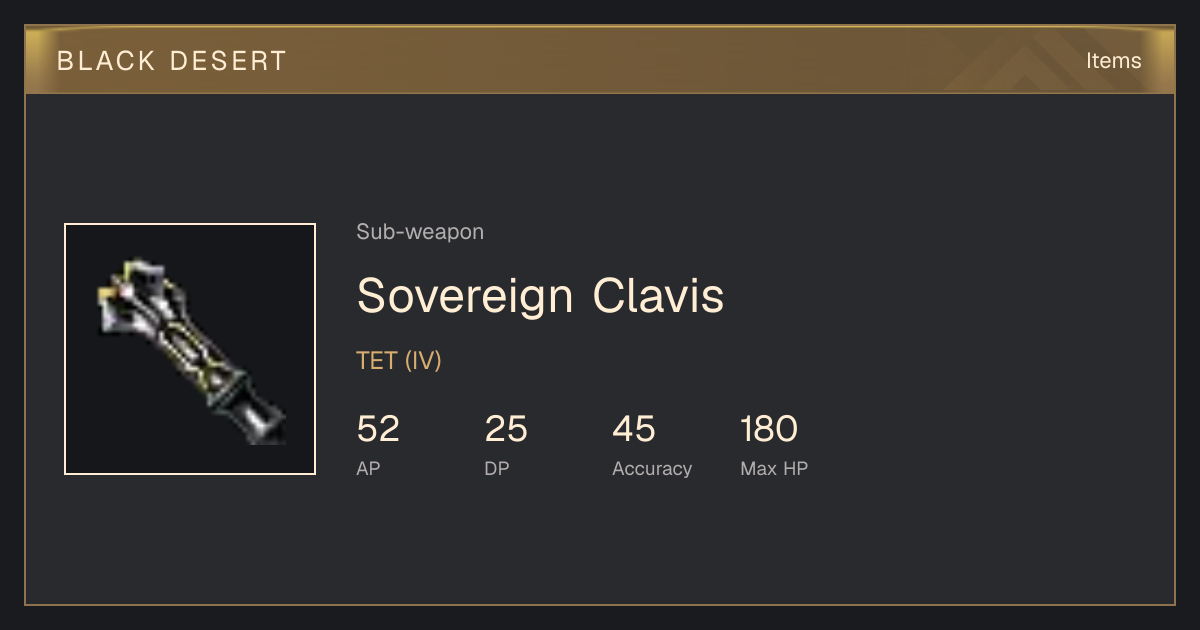1200x630 pixels.
Task: Click the empty card area below stats
Action: [600, 545]
